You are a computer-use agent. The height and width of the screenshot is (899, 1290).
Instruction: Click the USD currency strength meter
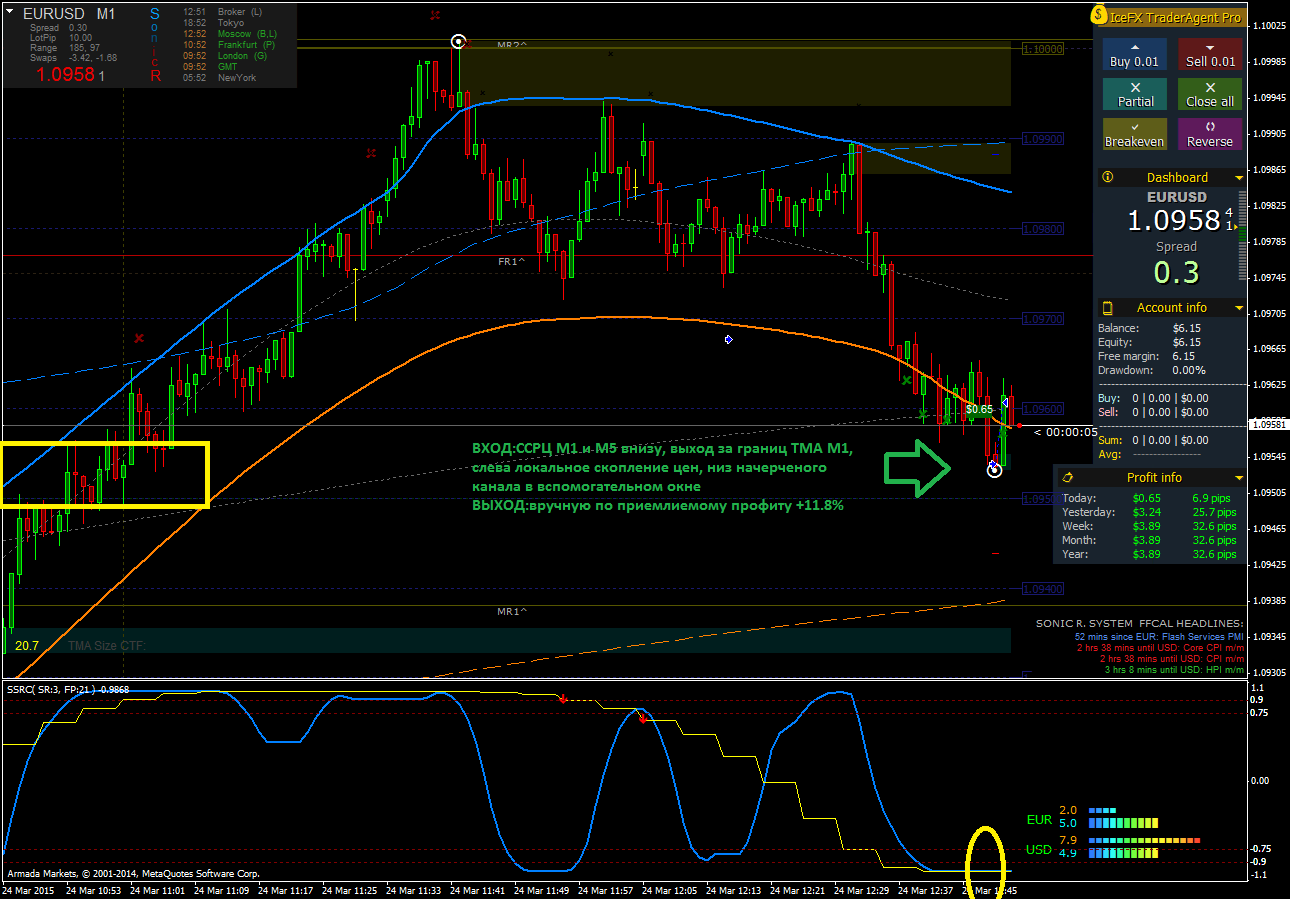1114,847
